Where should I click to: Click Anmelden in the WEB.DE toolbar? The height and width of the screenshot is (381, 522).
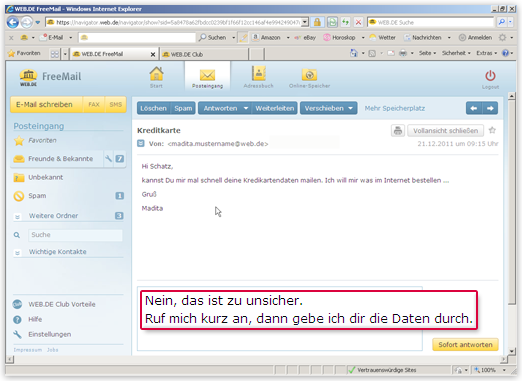[475, 38]
